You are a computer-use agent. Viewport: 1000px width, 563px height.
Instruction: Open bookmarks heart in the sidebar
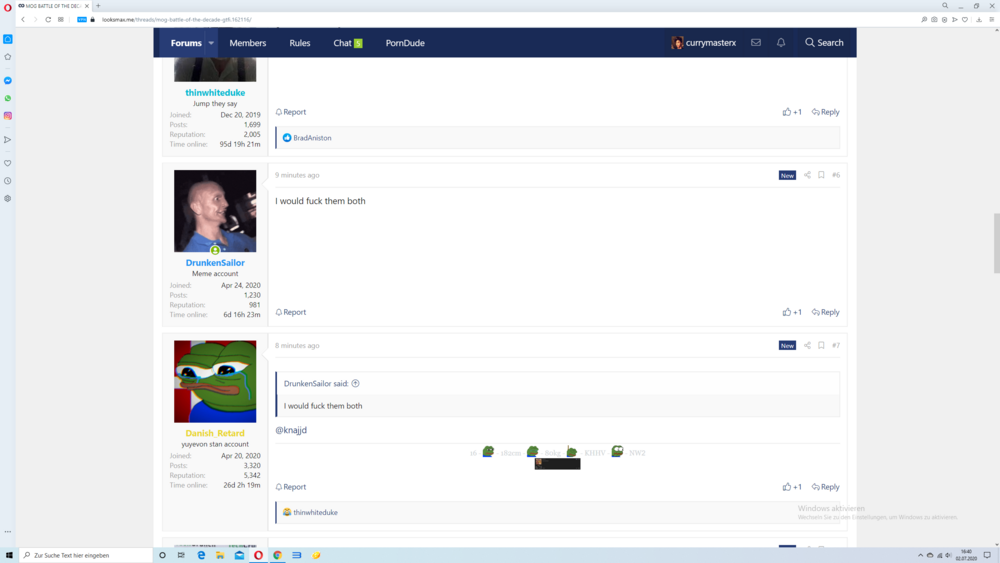(8, 163)
